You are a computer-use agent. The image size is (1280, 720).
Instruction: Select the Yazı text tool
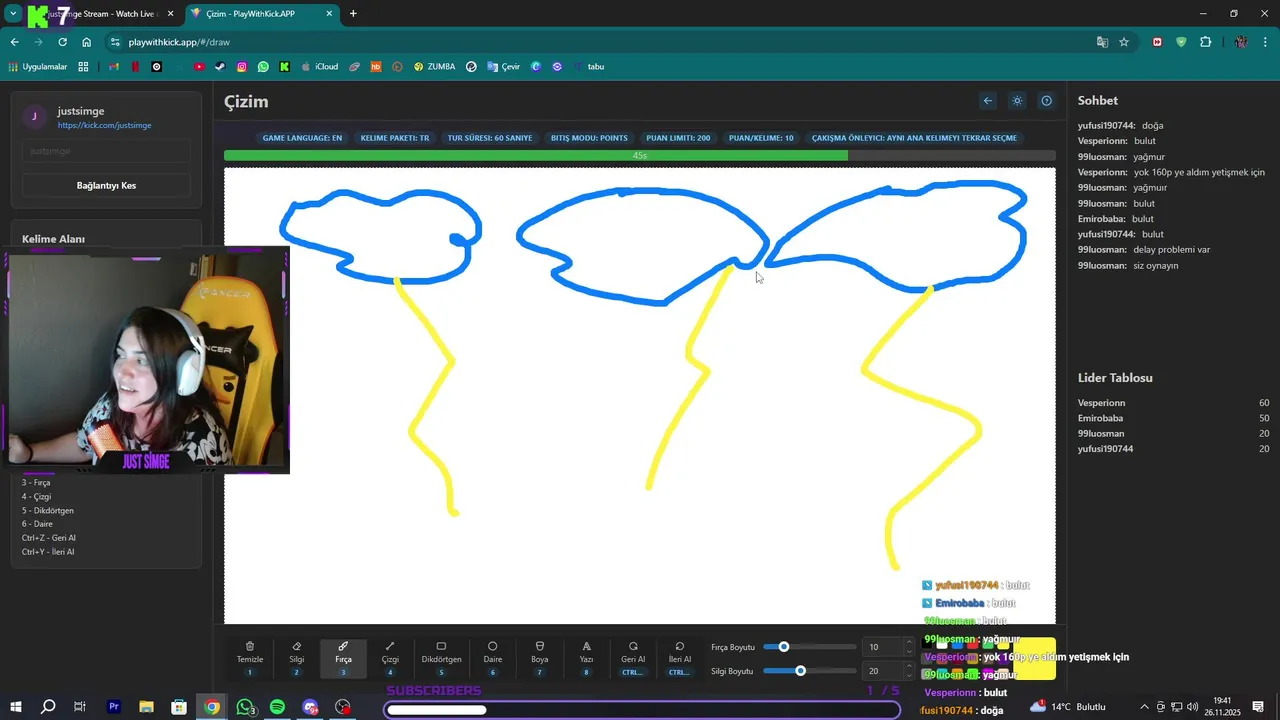(x=587, y=658)
